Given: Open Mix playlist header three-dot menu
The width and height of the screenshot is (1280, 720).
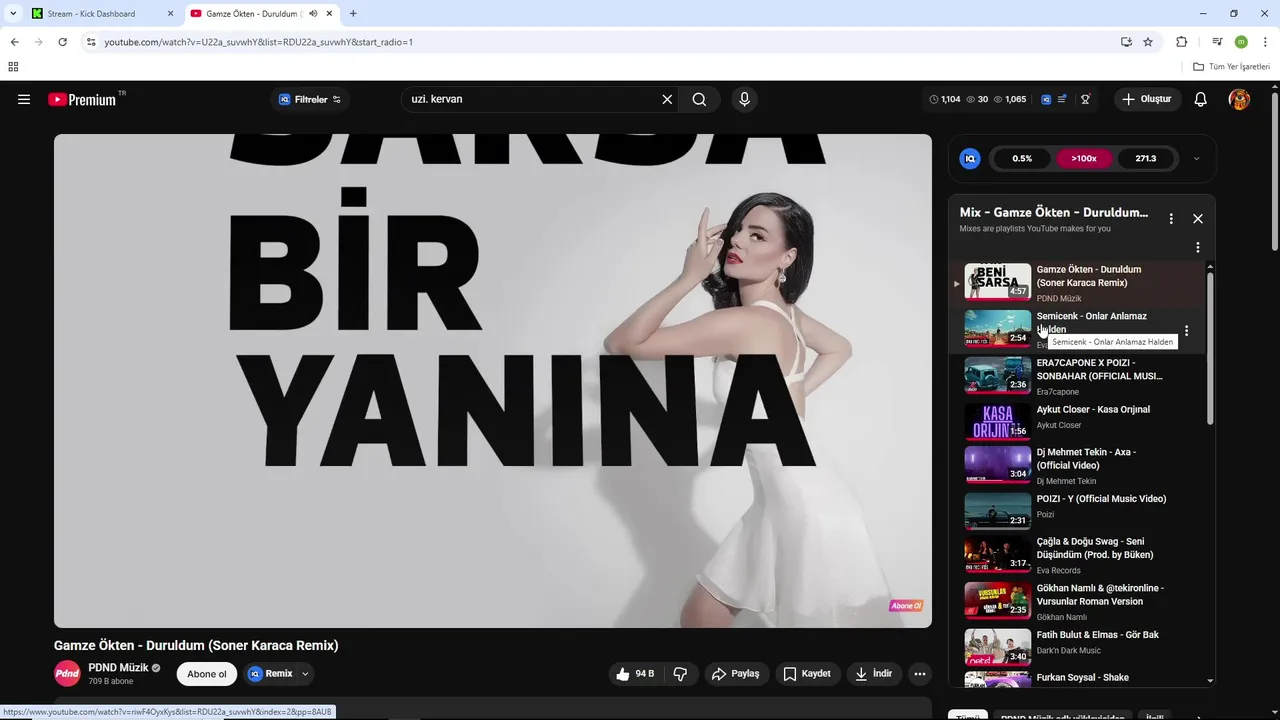Looking at the screenshot, I should click(x=1171, y=218).
